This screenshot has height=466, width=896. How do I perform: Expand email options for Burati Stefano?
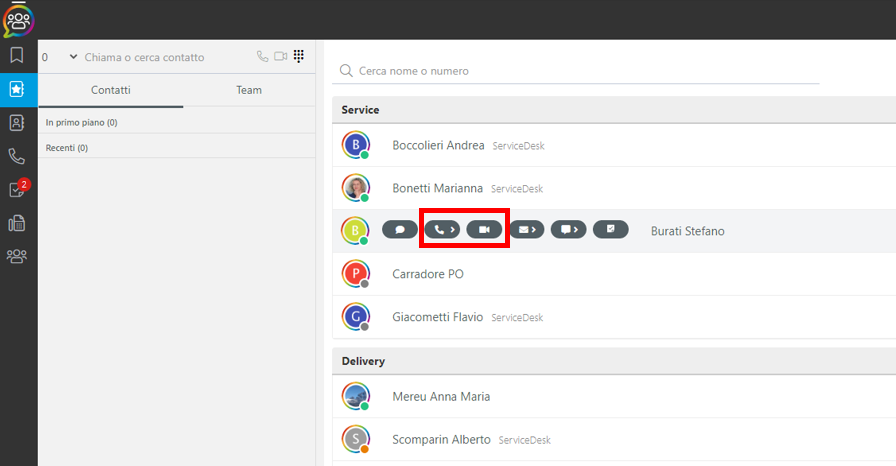[x=527, y=230]
